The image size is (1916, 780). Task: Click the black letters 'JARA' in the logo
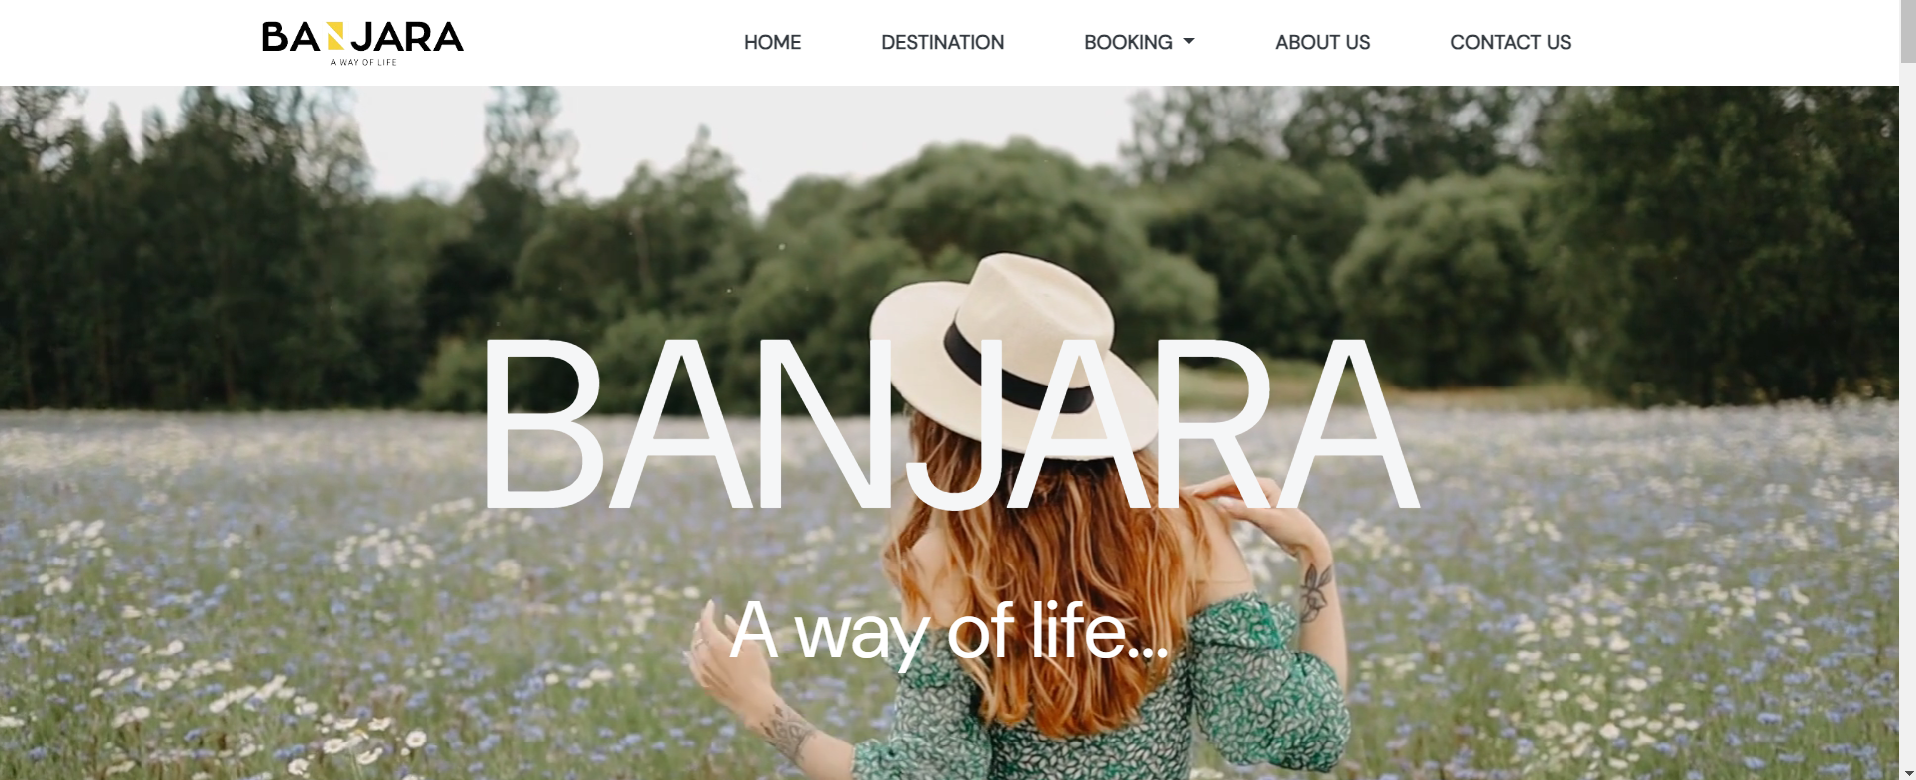tap(407, 37)
